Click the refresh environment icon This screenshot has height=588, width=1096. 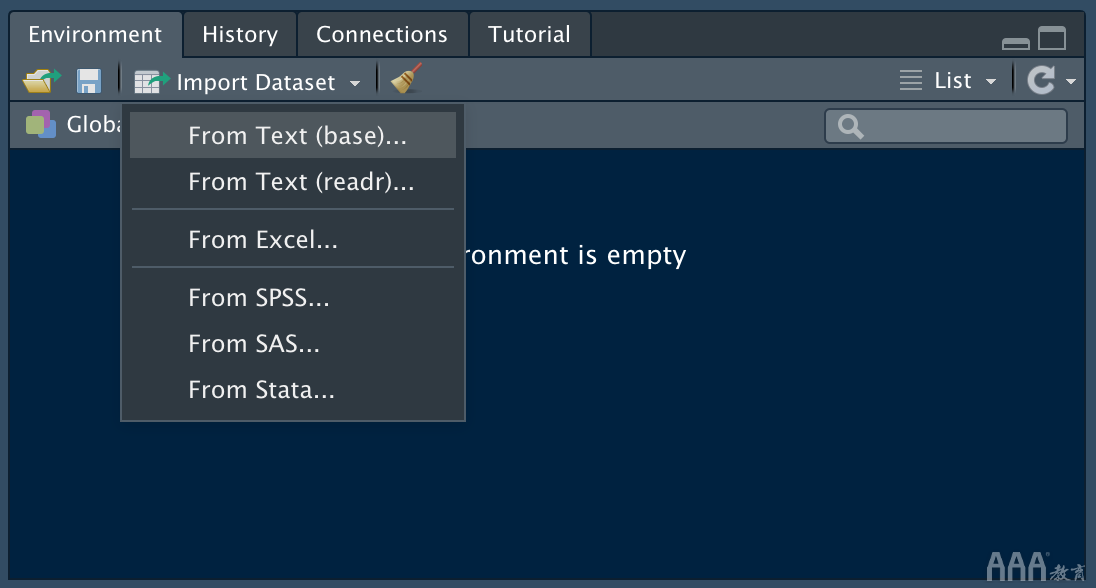point(1041,81)
